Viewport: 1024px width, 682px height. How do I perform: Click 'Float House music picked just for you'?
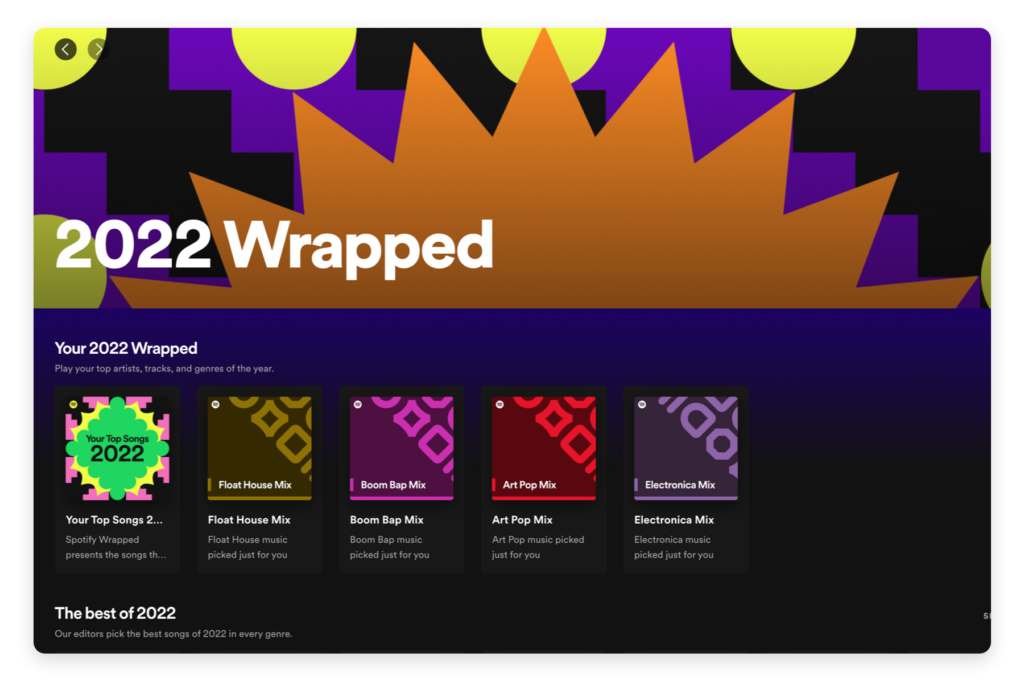click(x=248, y=547)
